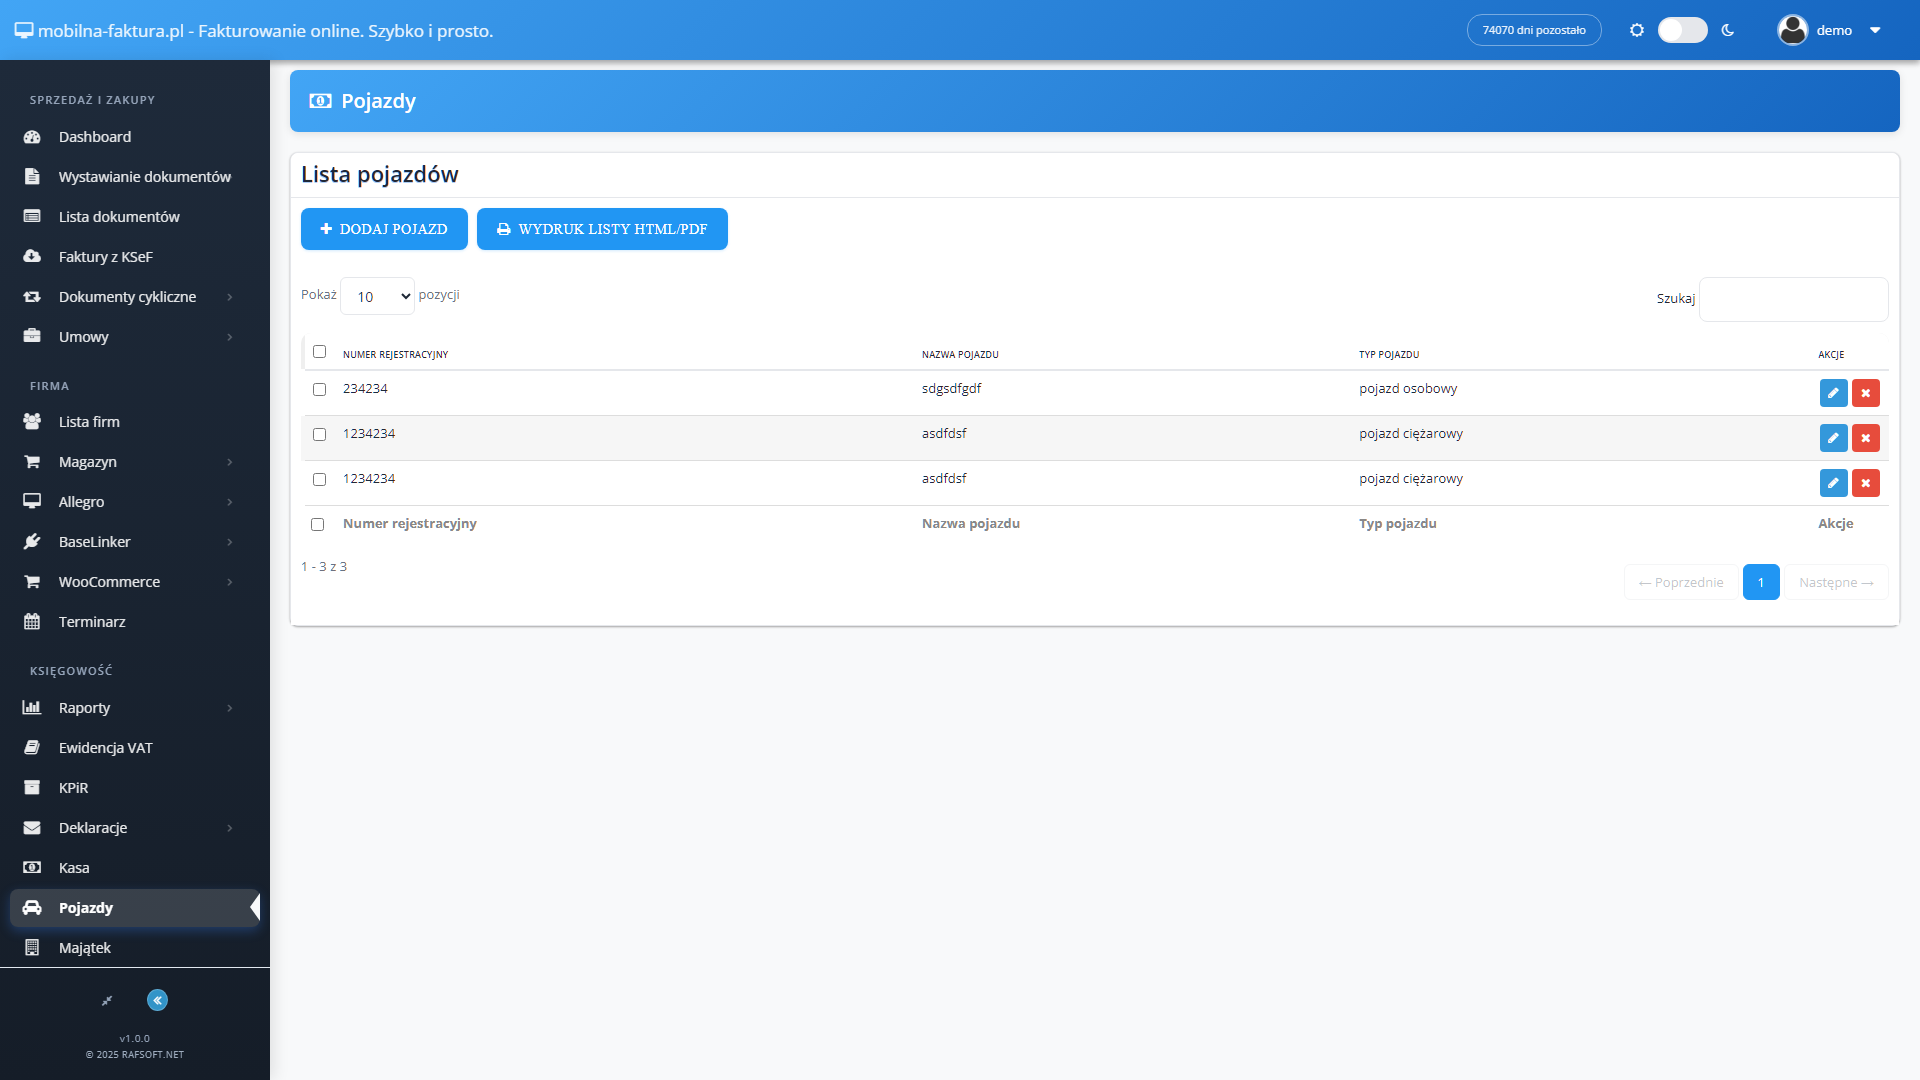1920x1080 pixels.
Task: Toggle the light/dark theme switch
Action: pos(1682,30)
